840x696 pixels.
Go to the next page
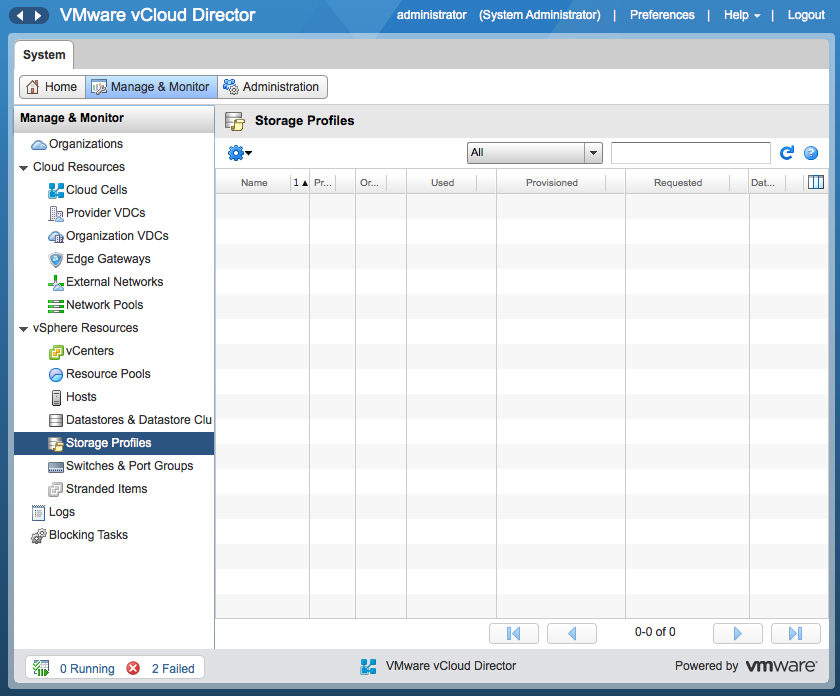pos(738,633)
